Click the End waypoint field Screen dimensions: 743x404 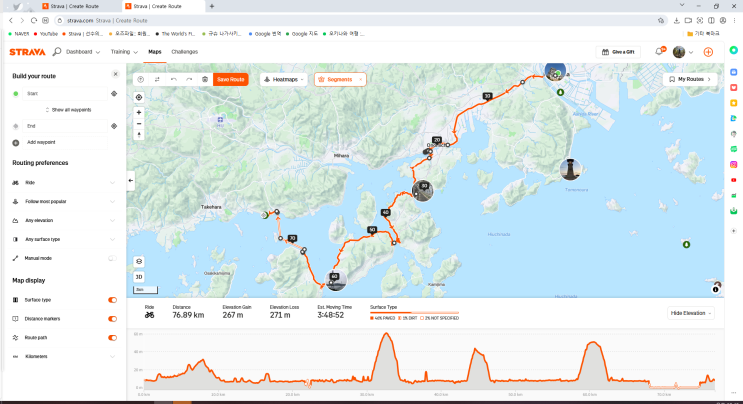[65, 126]
